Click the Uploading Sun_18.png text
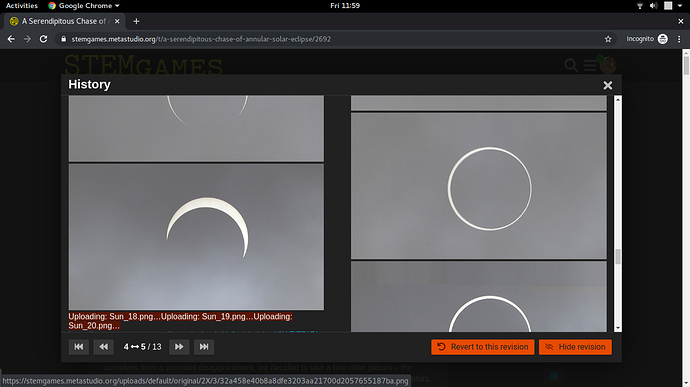This screenshot has height=387, width=690. click(114, 317)
